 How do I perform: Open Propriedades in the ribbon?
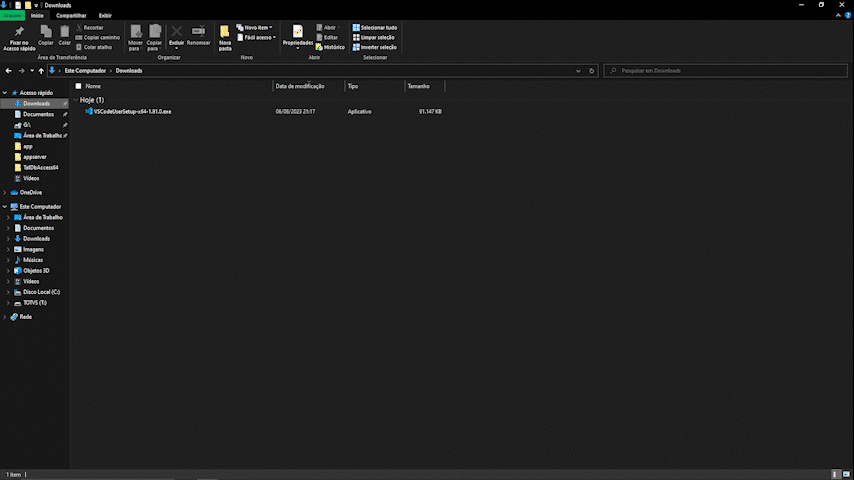(297, 37)
